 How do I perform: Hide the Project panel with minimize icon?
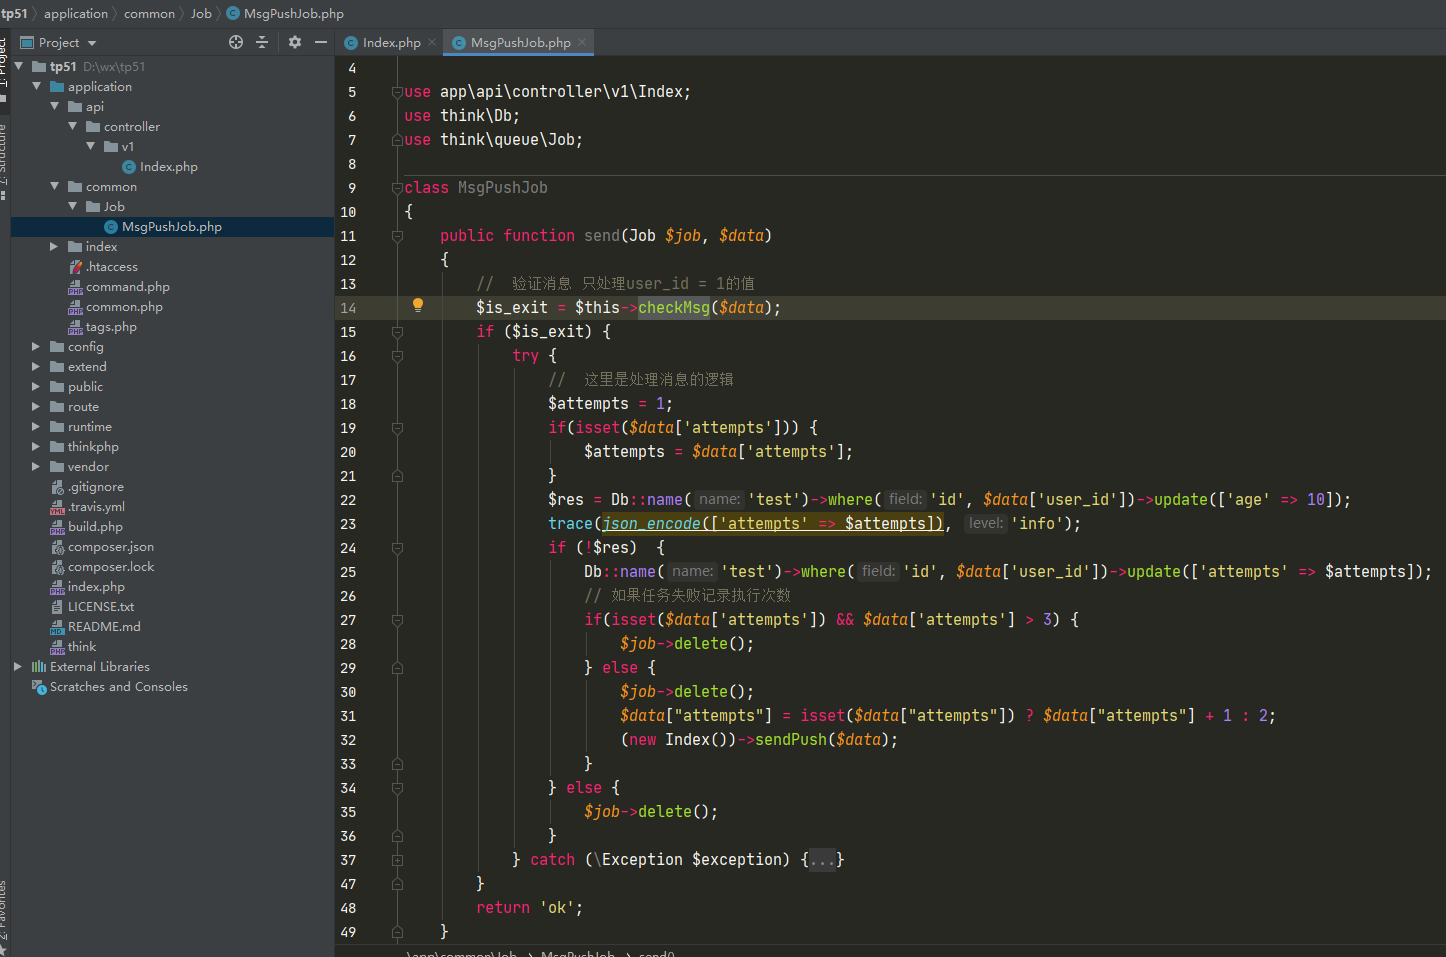pos(321,42)
